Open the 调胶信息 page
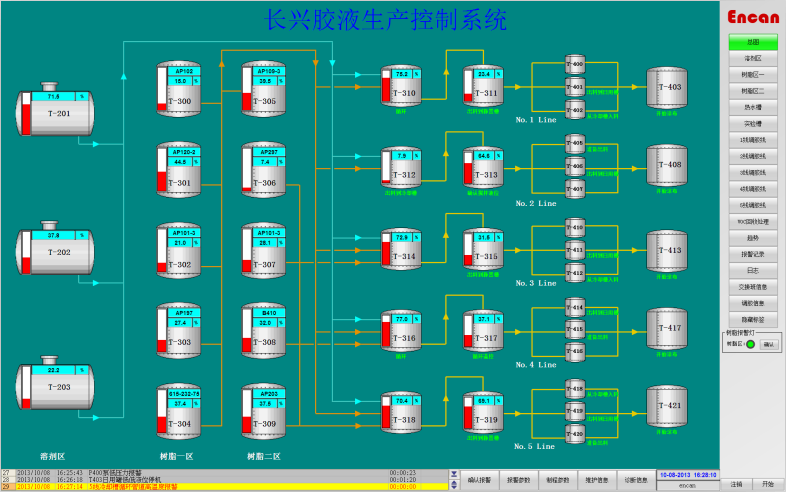Screen dimensions: 786x492 pyautogui.click(x=753, y=303)
